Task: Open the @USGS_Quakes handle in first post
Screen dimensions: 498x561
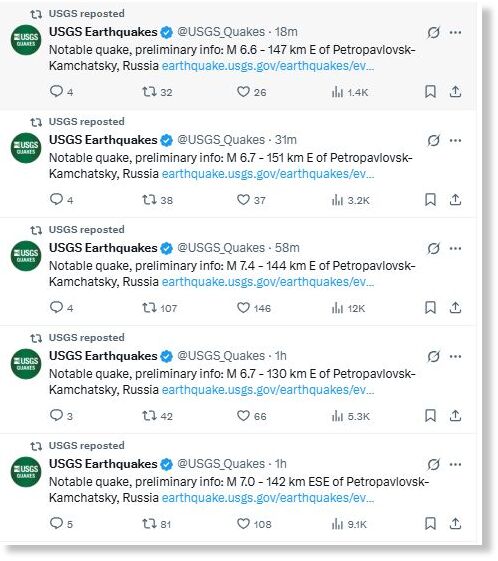Action: point(221,32)
